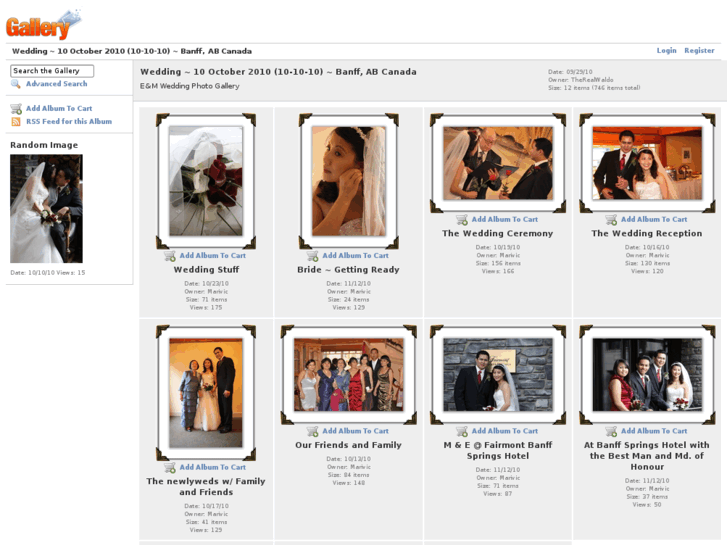Focus the Search the Gallery field

pos(52,71)
